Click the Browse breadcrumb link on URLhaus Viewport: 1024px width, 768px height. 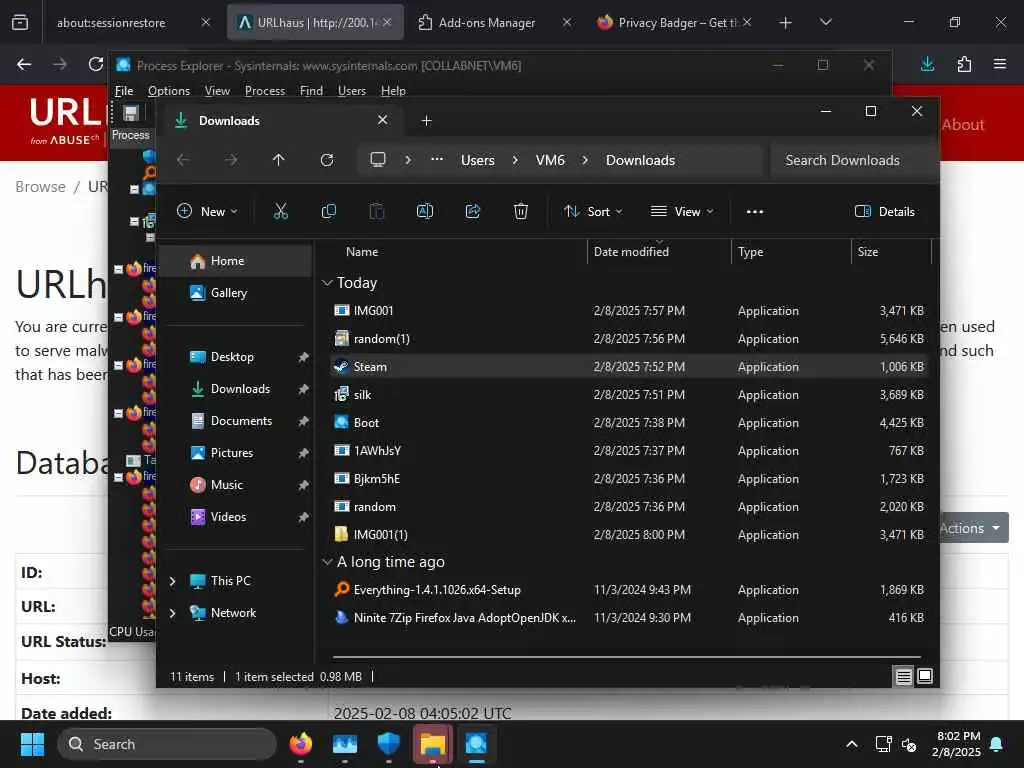click(40, 187)
